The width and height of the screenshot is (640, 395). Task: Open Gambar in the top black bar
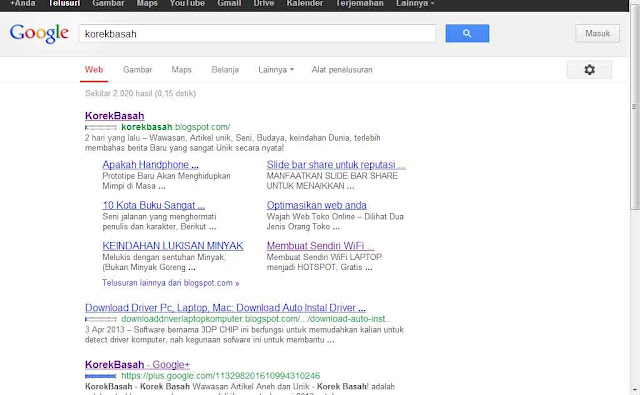tap(108, 4)
